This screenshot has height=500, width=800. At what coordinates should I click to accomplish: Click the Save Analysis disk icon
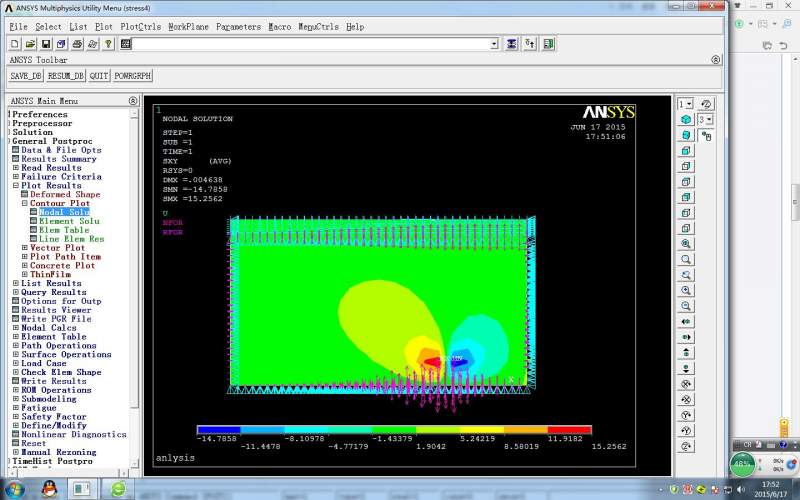pos(46,44)
